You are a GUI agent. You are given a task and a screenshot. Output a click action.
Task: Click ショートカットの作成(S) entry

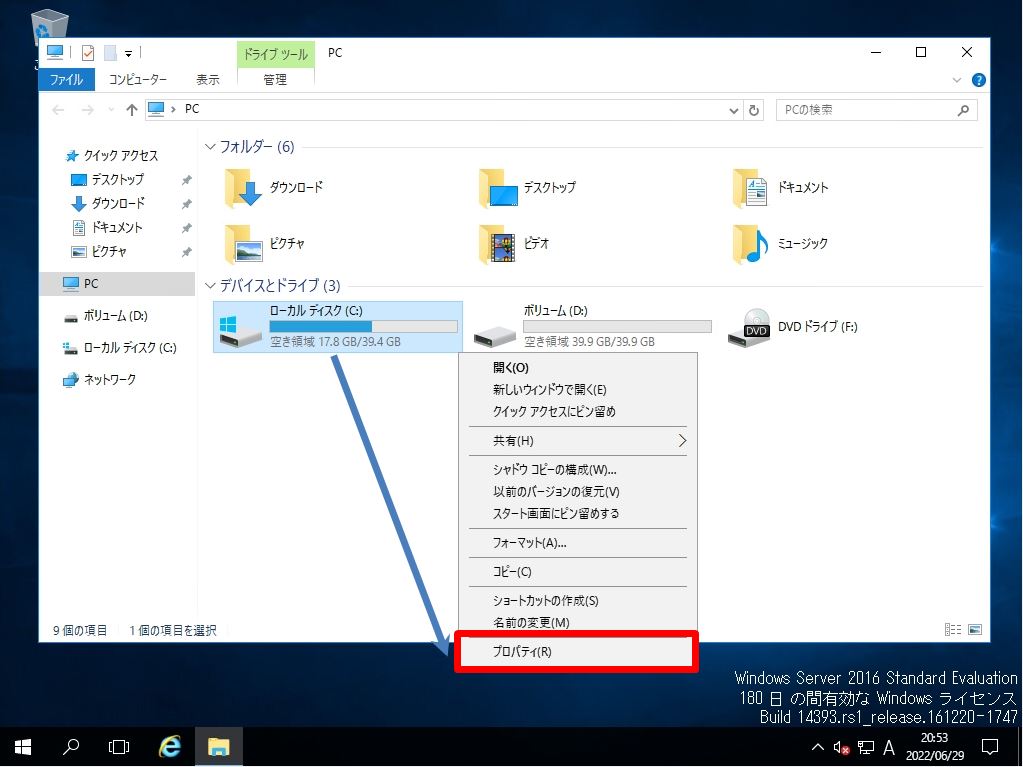pyautogui.click(x=578, y=601)
